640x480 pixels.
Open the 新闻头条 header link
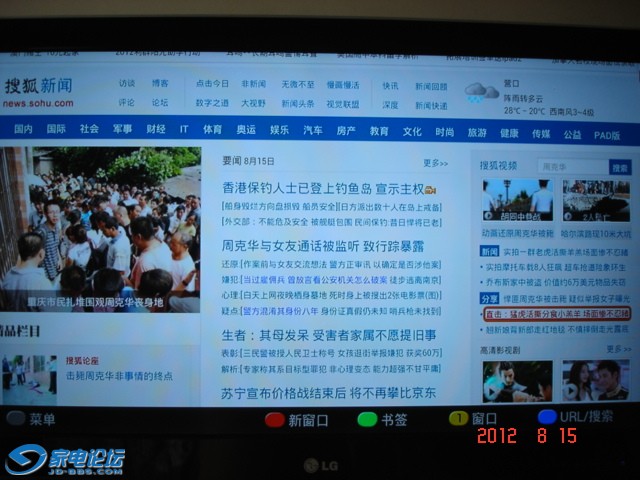point(298,104)
